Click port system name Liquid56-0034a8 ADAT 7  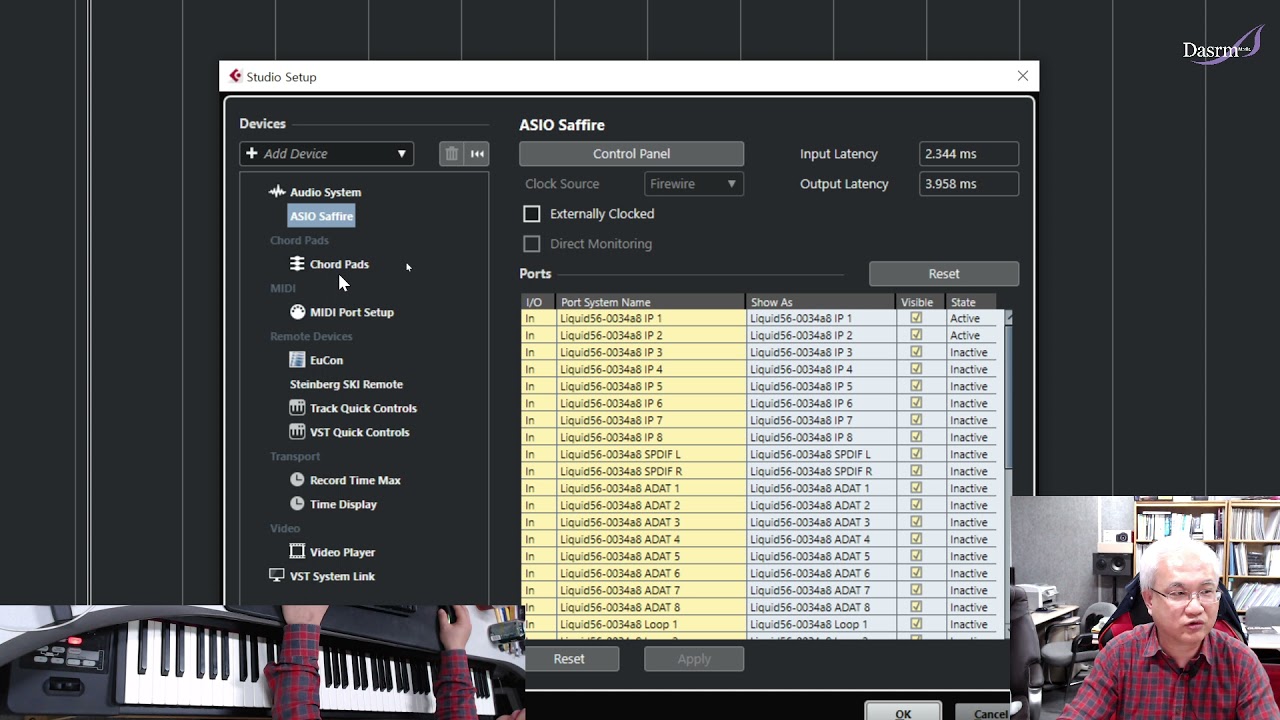651,590
